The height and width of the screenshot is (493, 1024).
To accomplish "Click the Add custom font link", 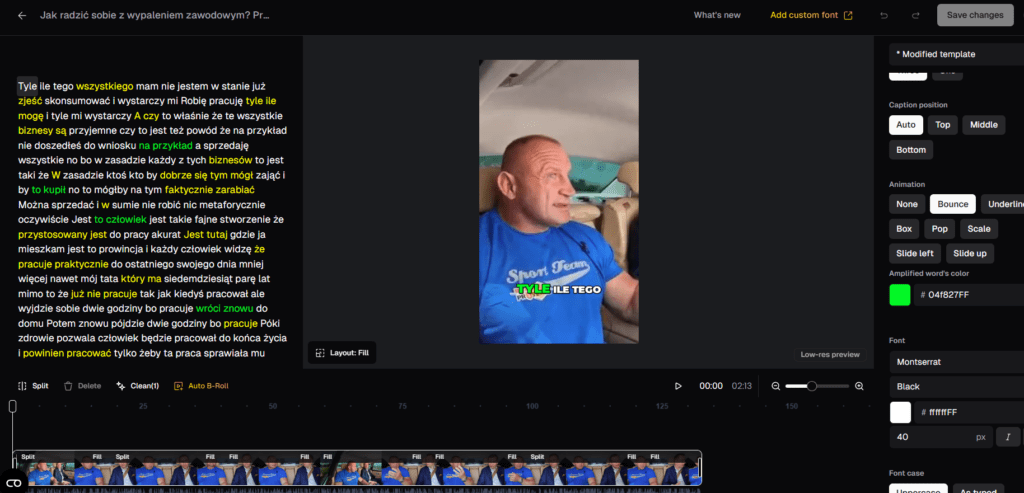I will [811, 15].
